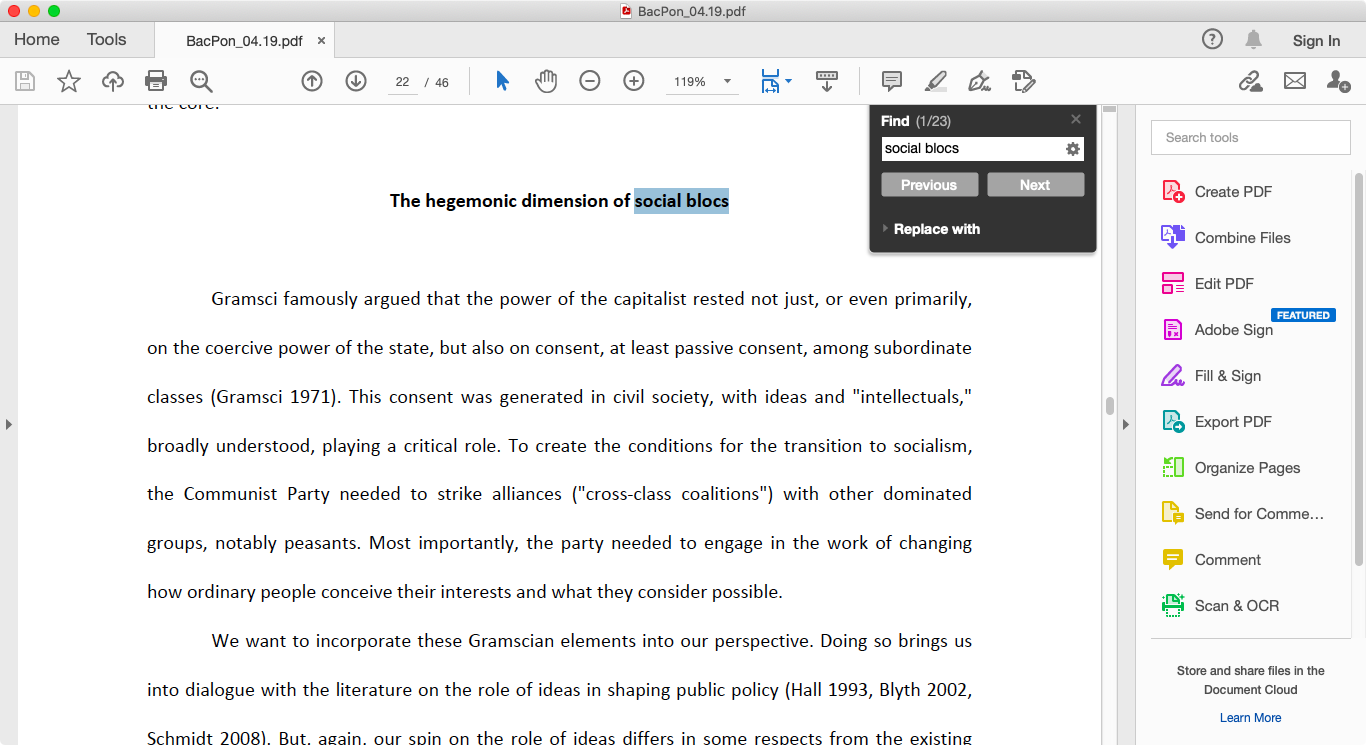The height and width of the screenshot is (745, 1366).
Task: Open the Learn More link
Action: 1250,718
